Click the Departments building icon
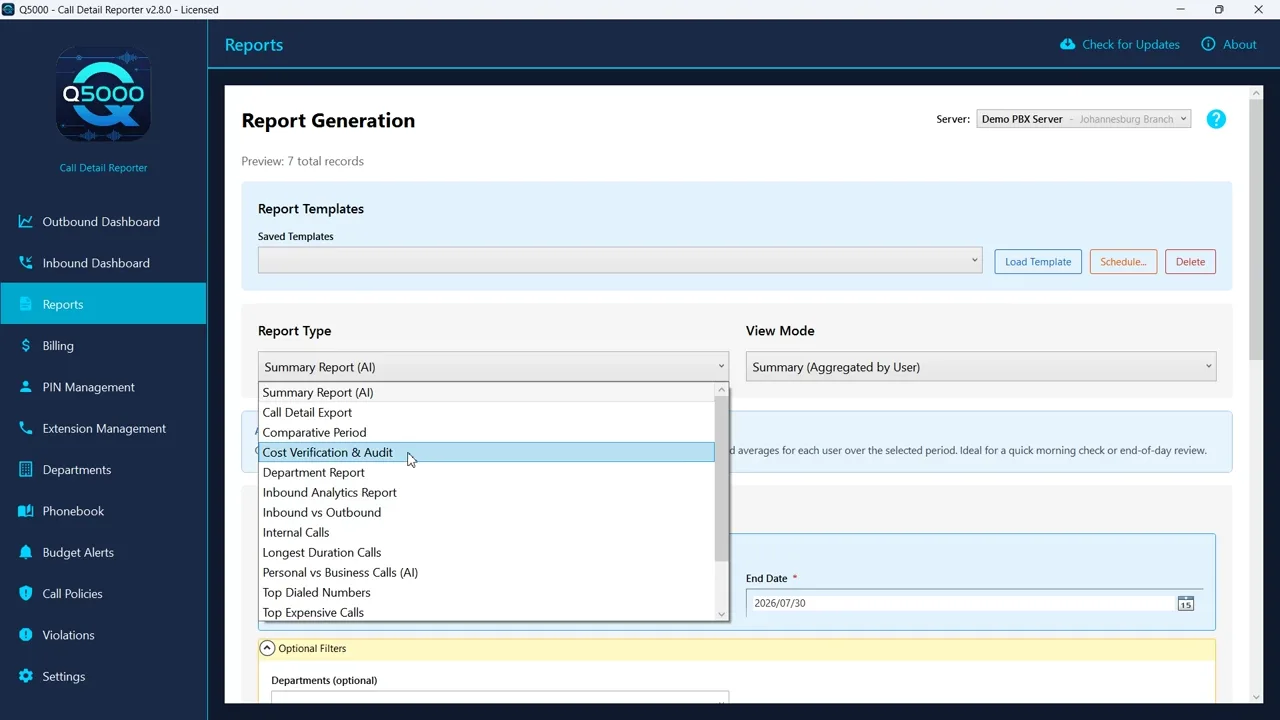Image resolution: width=1280 pixels, height=720 pixels. [x=26, y=470]
